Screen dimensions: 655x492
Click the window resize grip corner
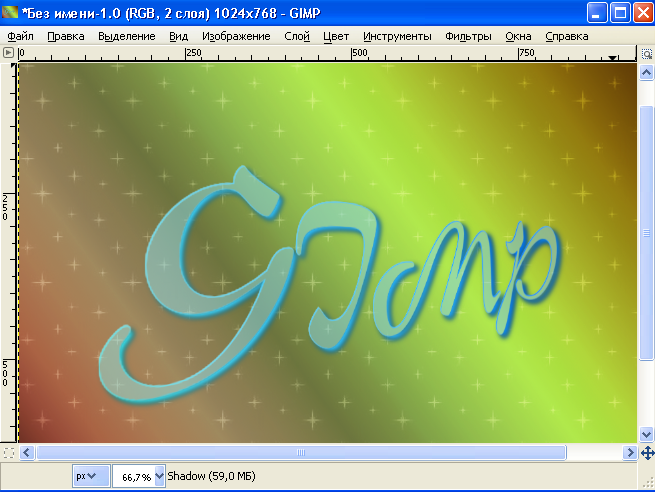coord(648,484)
